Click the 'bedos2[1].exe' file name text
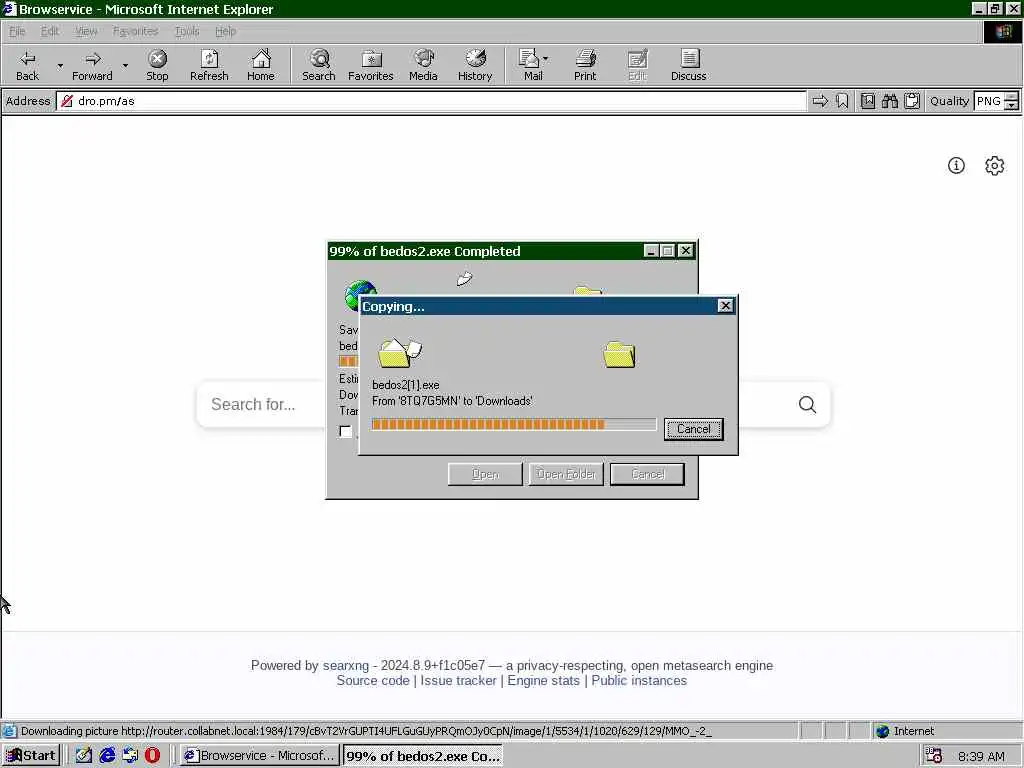The width and height of the screenshot is (1024, 768). (406, 385)
